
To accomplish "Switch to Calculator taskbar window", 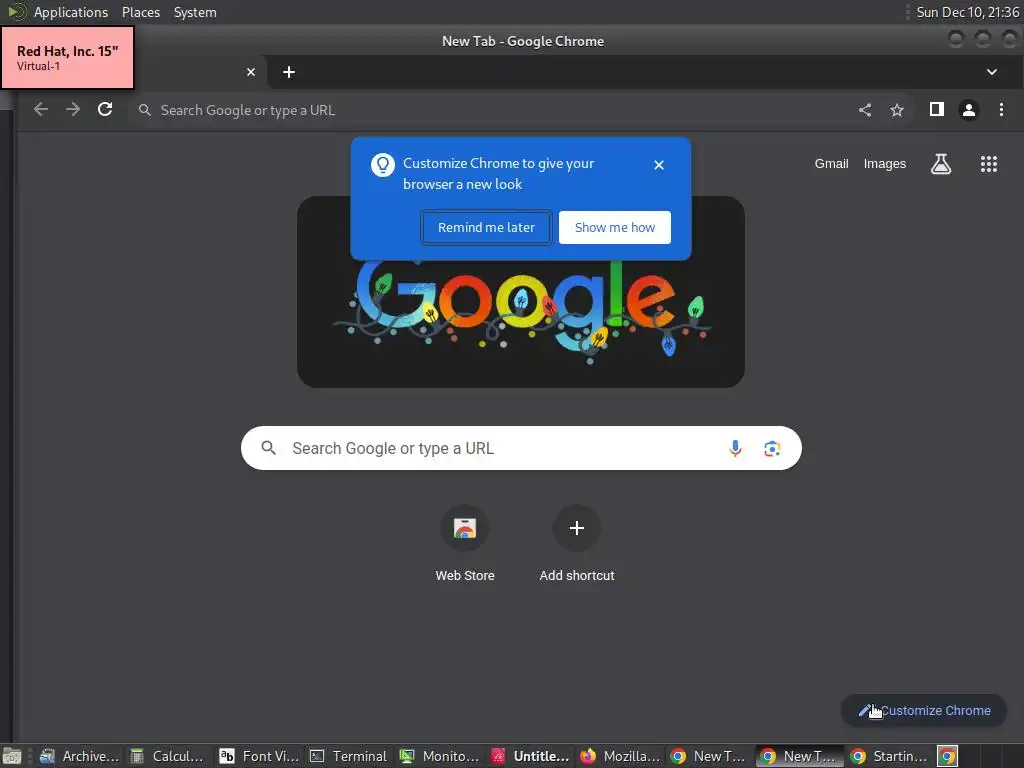I will (x=167, y=756).
